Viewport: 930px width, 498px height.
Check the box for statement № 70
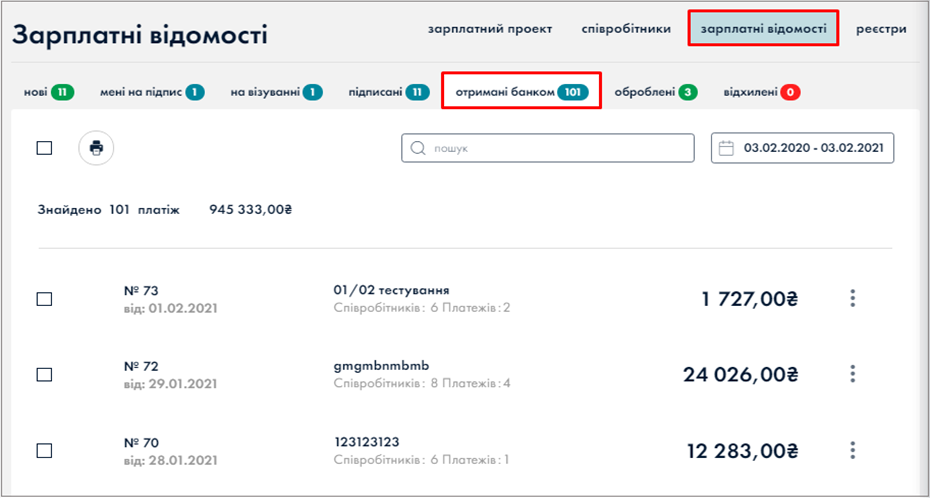[x=44, y=450]
